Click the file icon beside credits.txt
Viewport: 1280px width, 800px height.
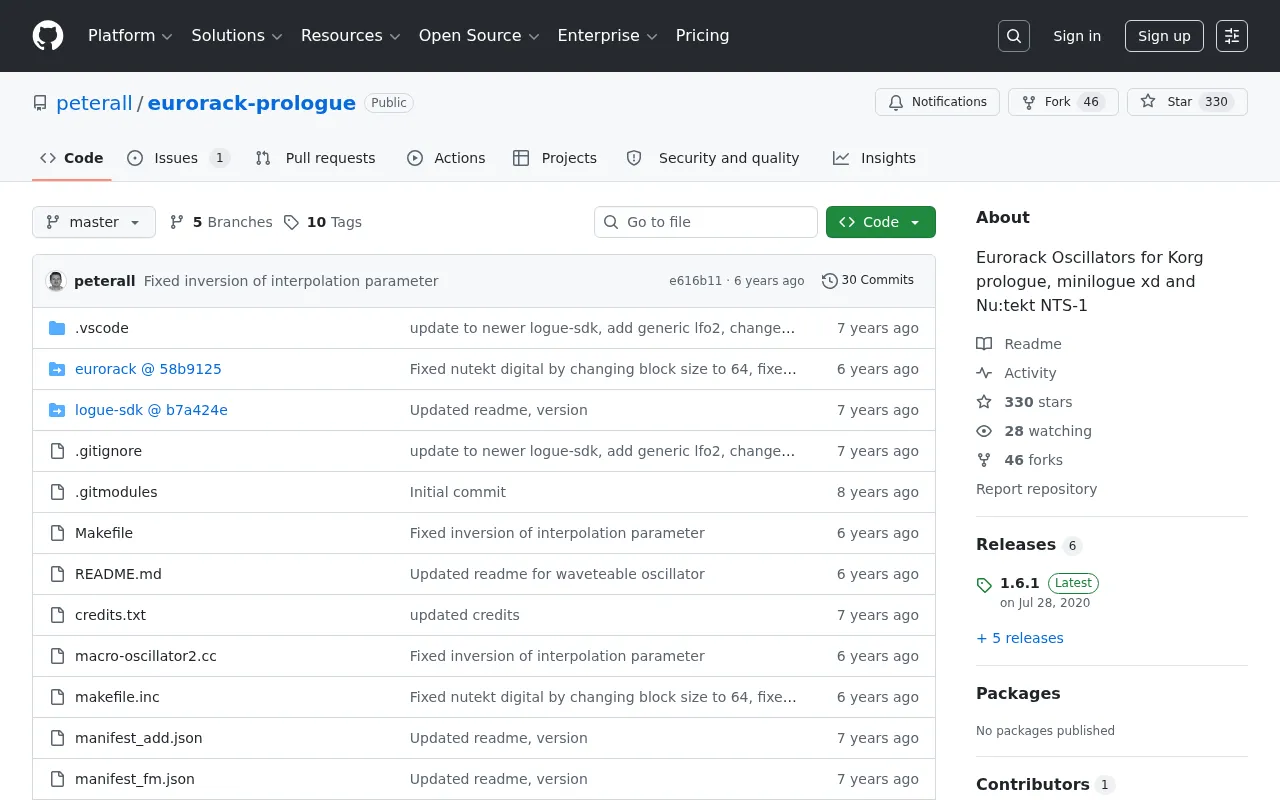(x=57, y=615)
